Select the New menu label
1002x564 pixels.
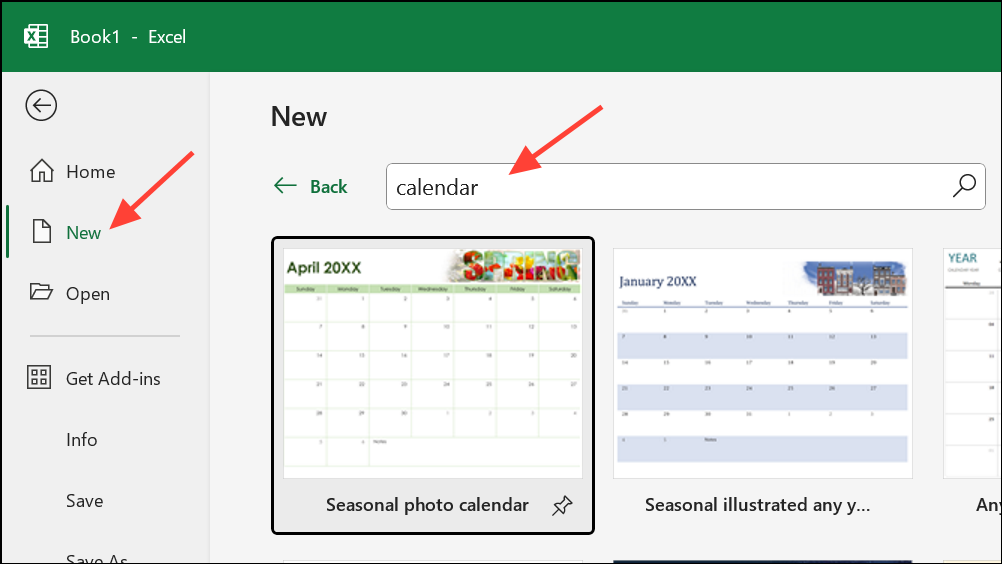coord(84,233)
